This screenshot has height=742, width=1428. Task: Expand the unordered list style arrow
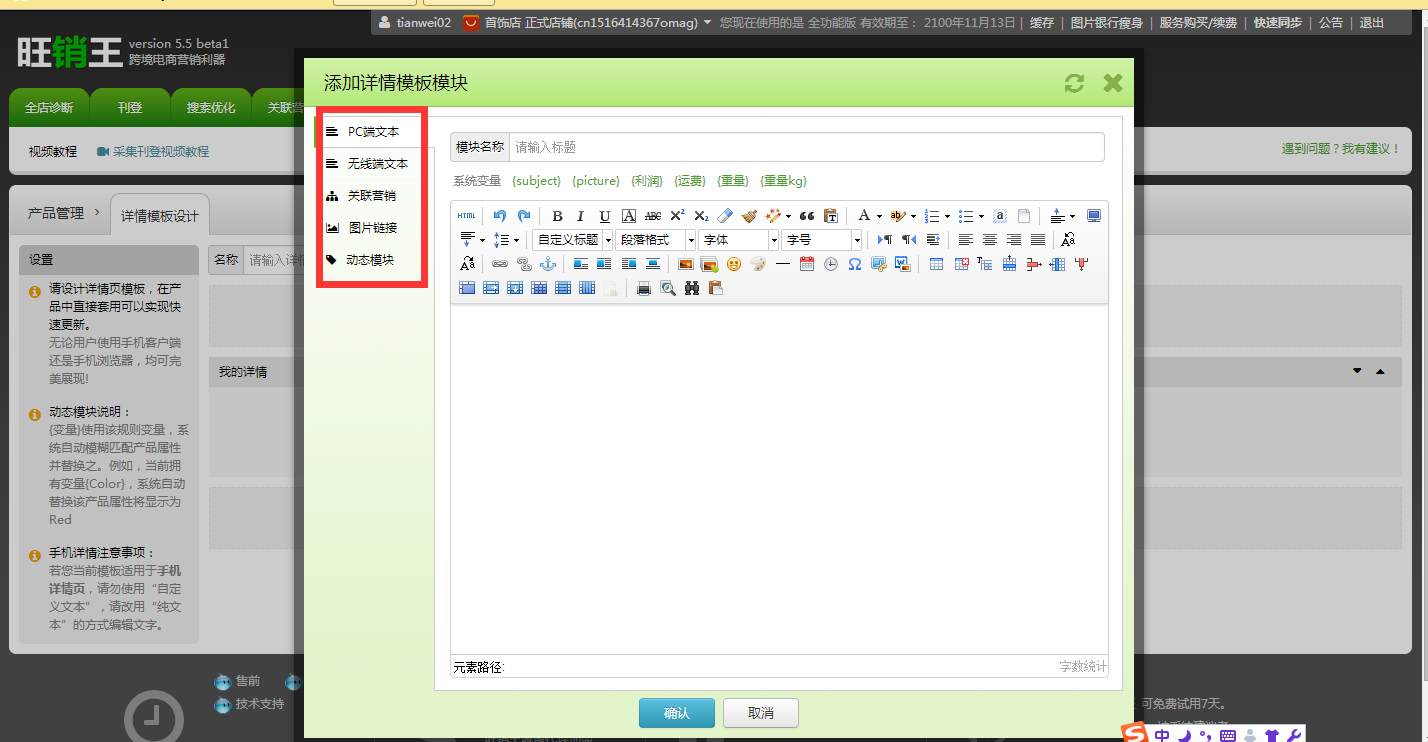coord(981,216)
